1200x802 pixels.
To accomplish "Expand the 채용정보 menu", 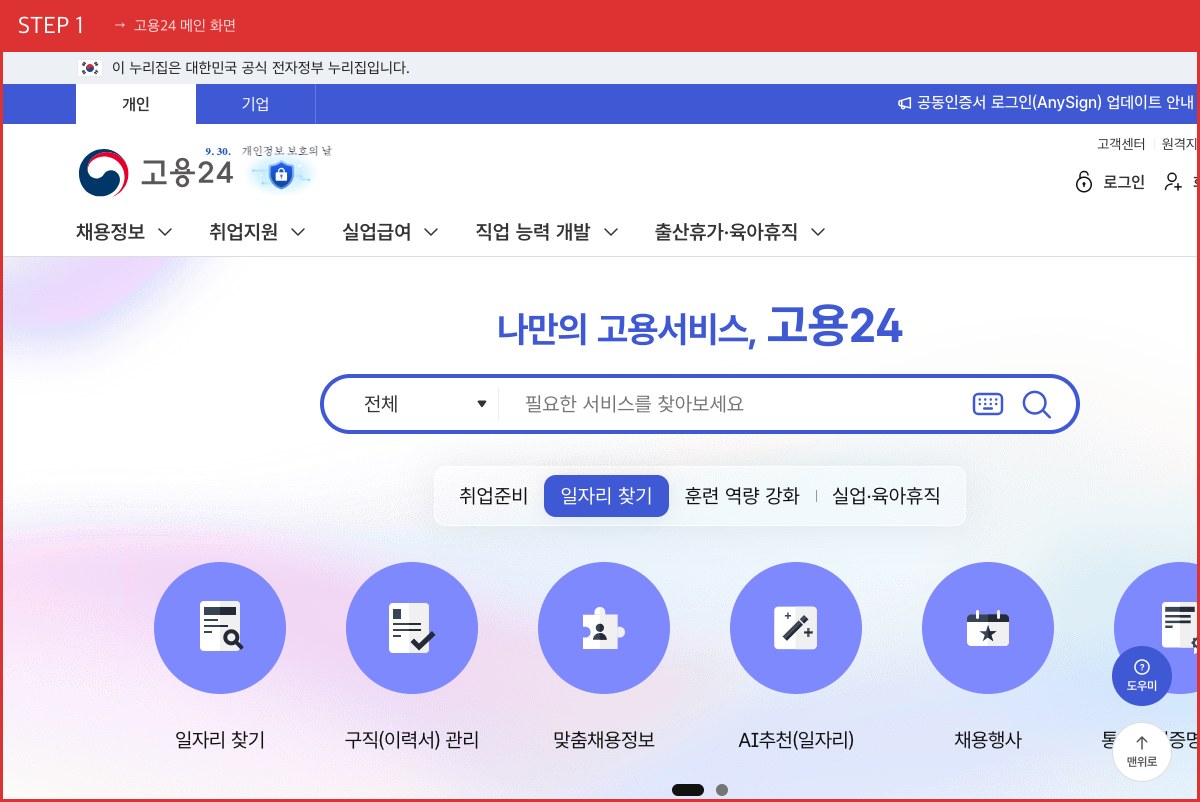I will (124, 232).
